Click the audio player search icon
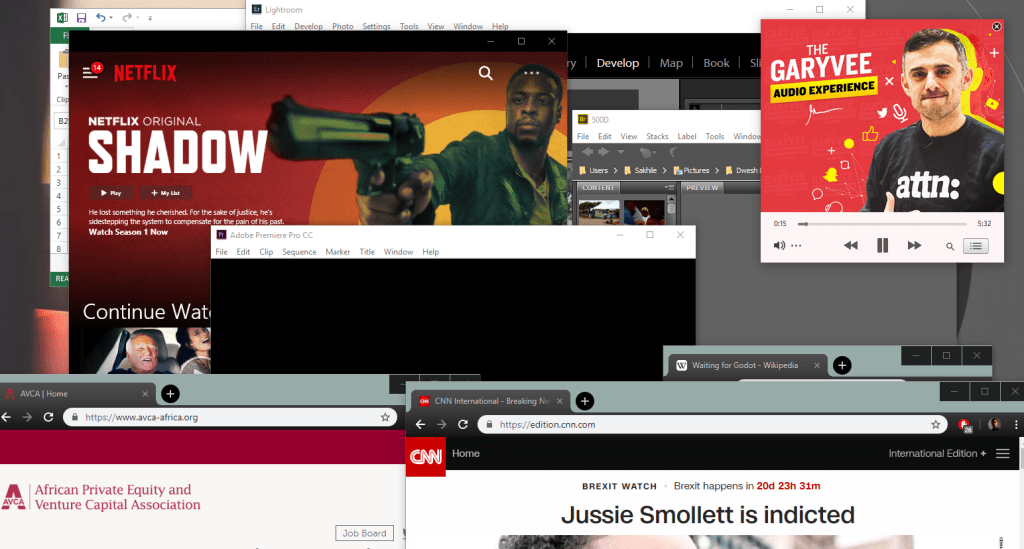The height and width of the screenshot is (549, 1024). click(950, 246)
